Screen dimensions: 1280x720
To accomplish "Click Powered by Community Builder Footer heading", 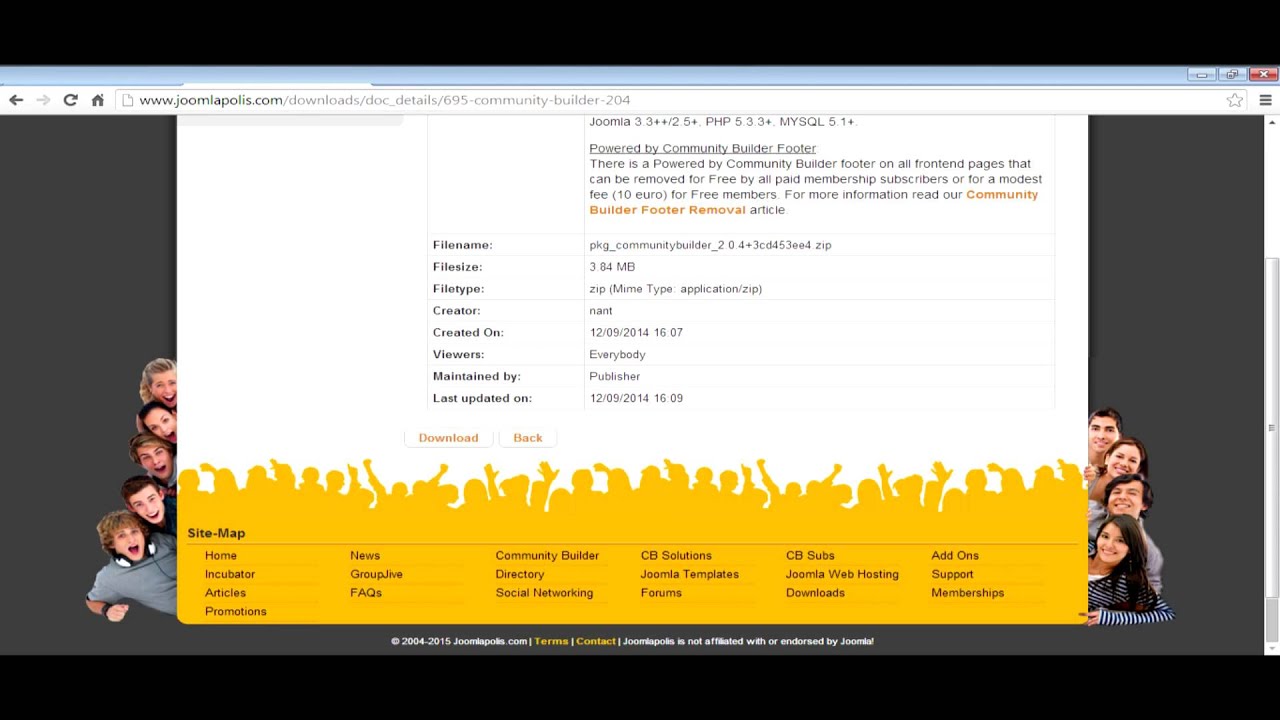I will point(702,148).
